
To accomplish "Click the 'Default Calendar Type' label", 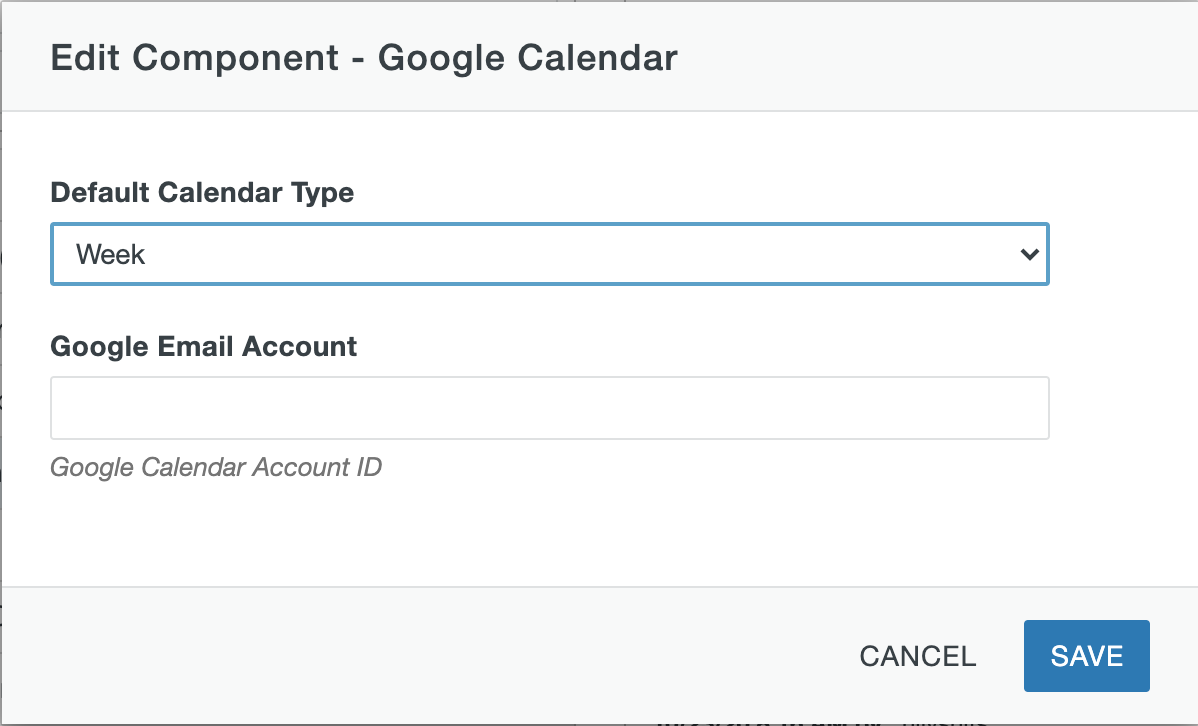I will coord(202,193).
